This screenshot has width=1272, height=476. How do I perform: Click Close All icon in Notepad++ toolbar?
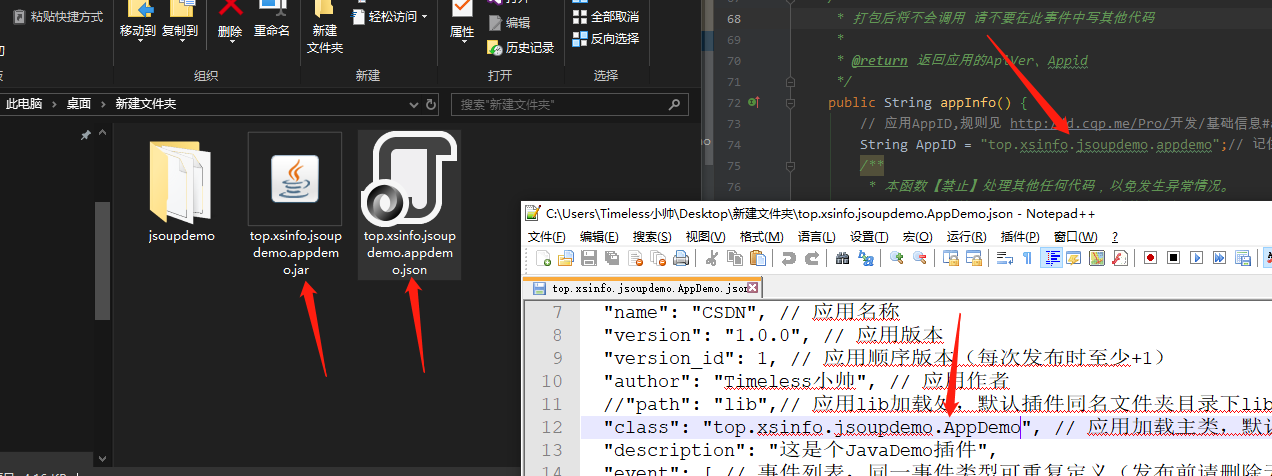(x=658, y=258)
